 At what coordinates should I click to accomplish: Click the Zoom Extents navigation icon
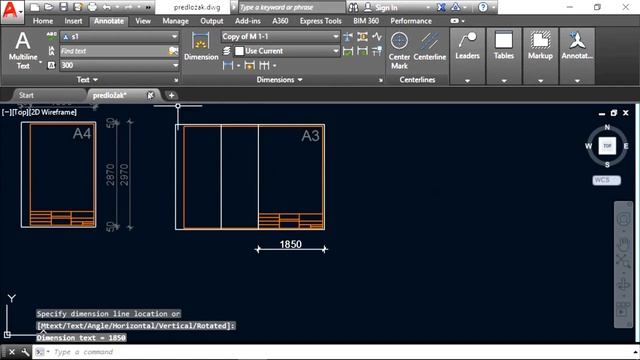point(623,260)
